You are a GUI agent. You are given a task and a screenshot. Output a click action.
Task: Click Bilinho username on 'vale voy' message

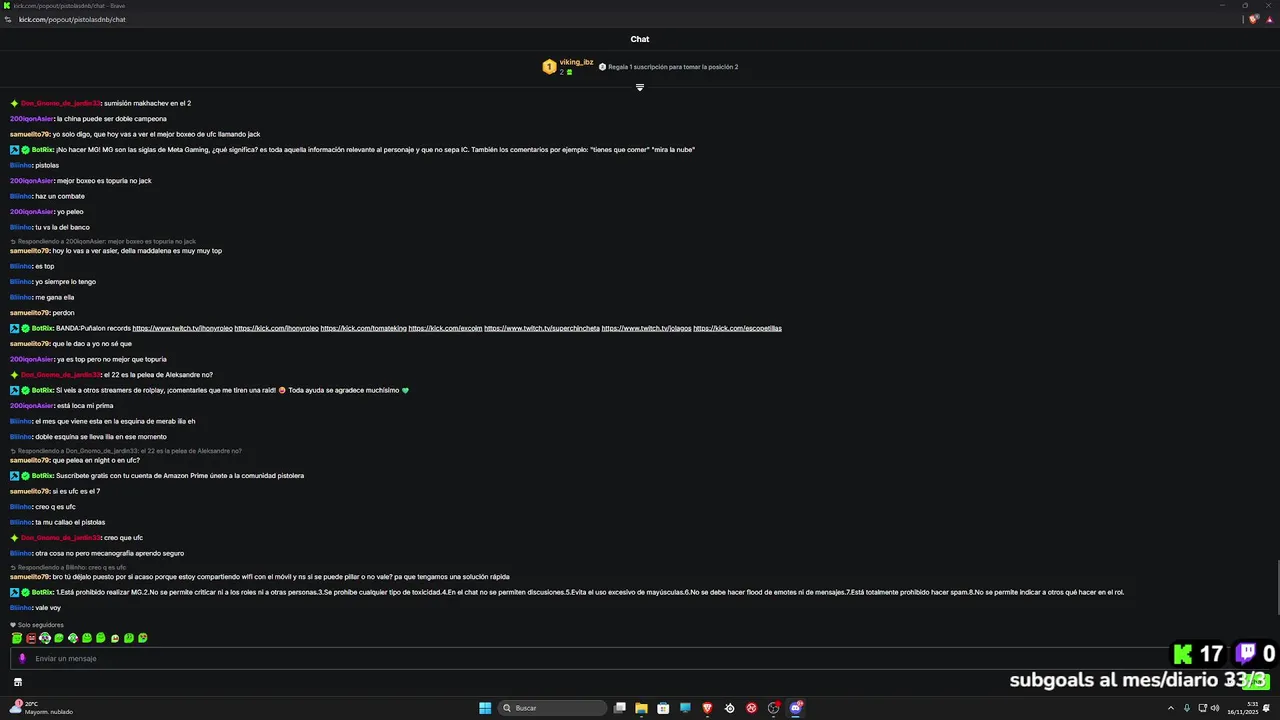point(22,608)
